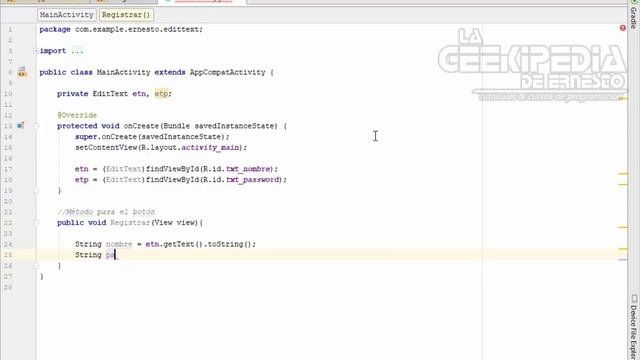Screen dimensions: 640x360
Task: Click the red error indicator icon
Action: [622, 28]
